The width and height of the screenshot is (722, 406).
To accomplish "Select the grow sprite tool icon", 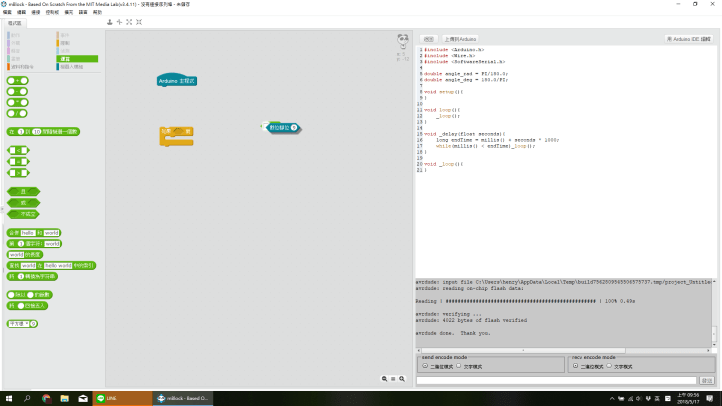I will pos(128,21).
